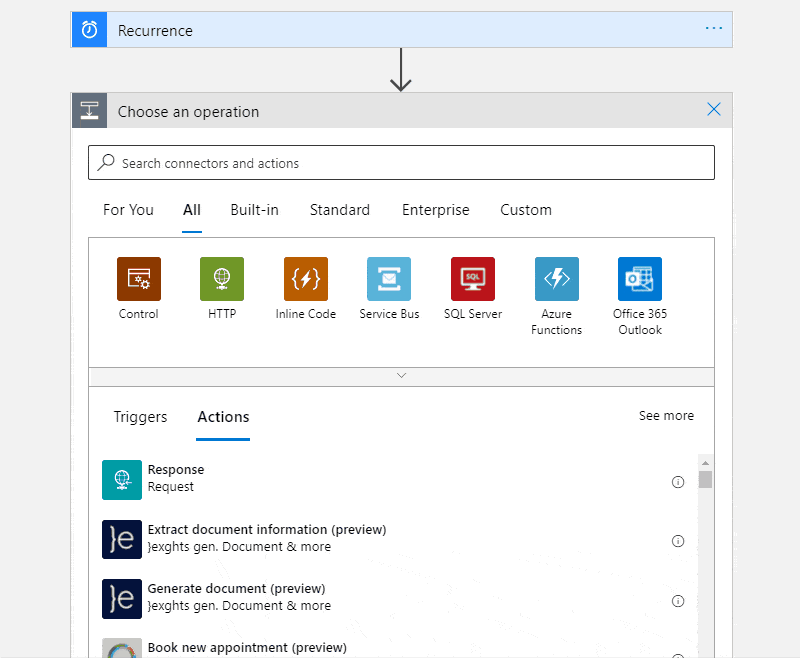800x658 pixels.
Task: Click the Response Request action icon
Action: 122,480
